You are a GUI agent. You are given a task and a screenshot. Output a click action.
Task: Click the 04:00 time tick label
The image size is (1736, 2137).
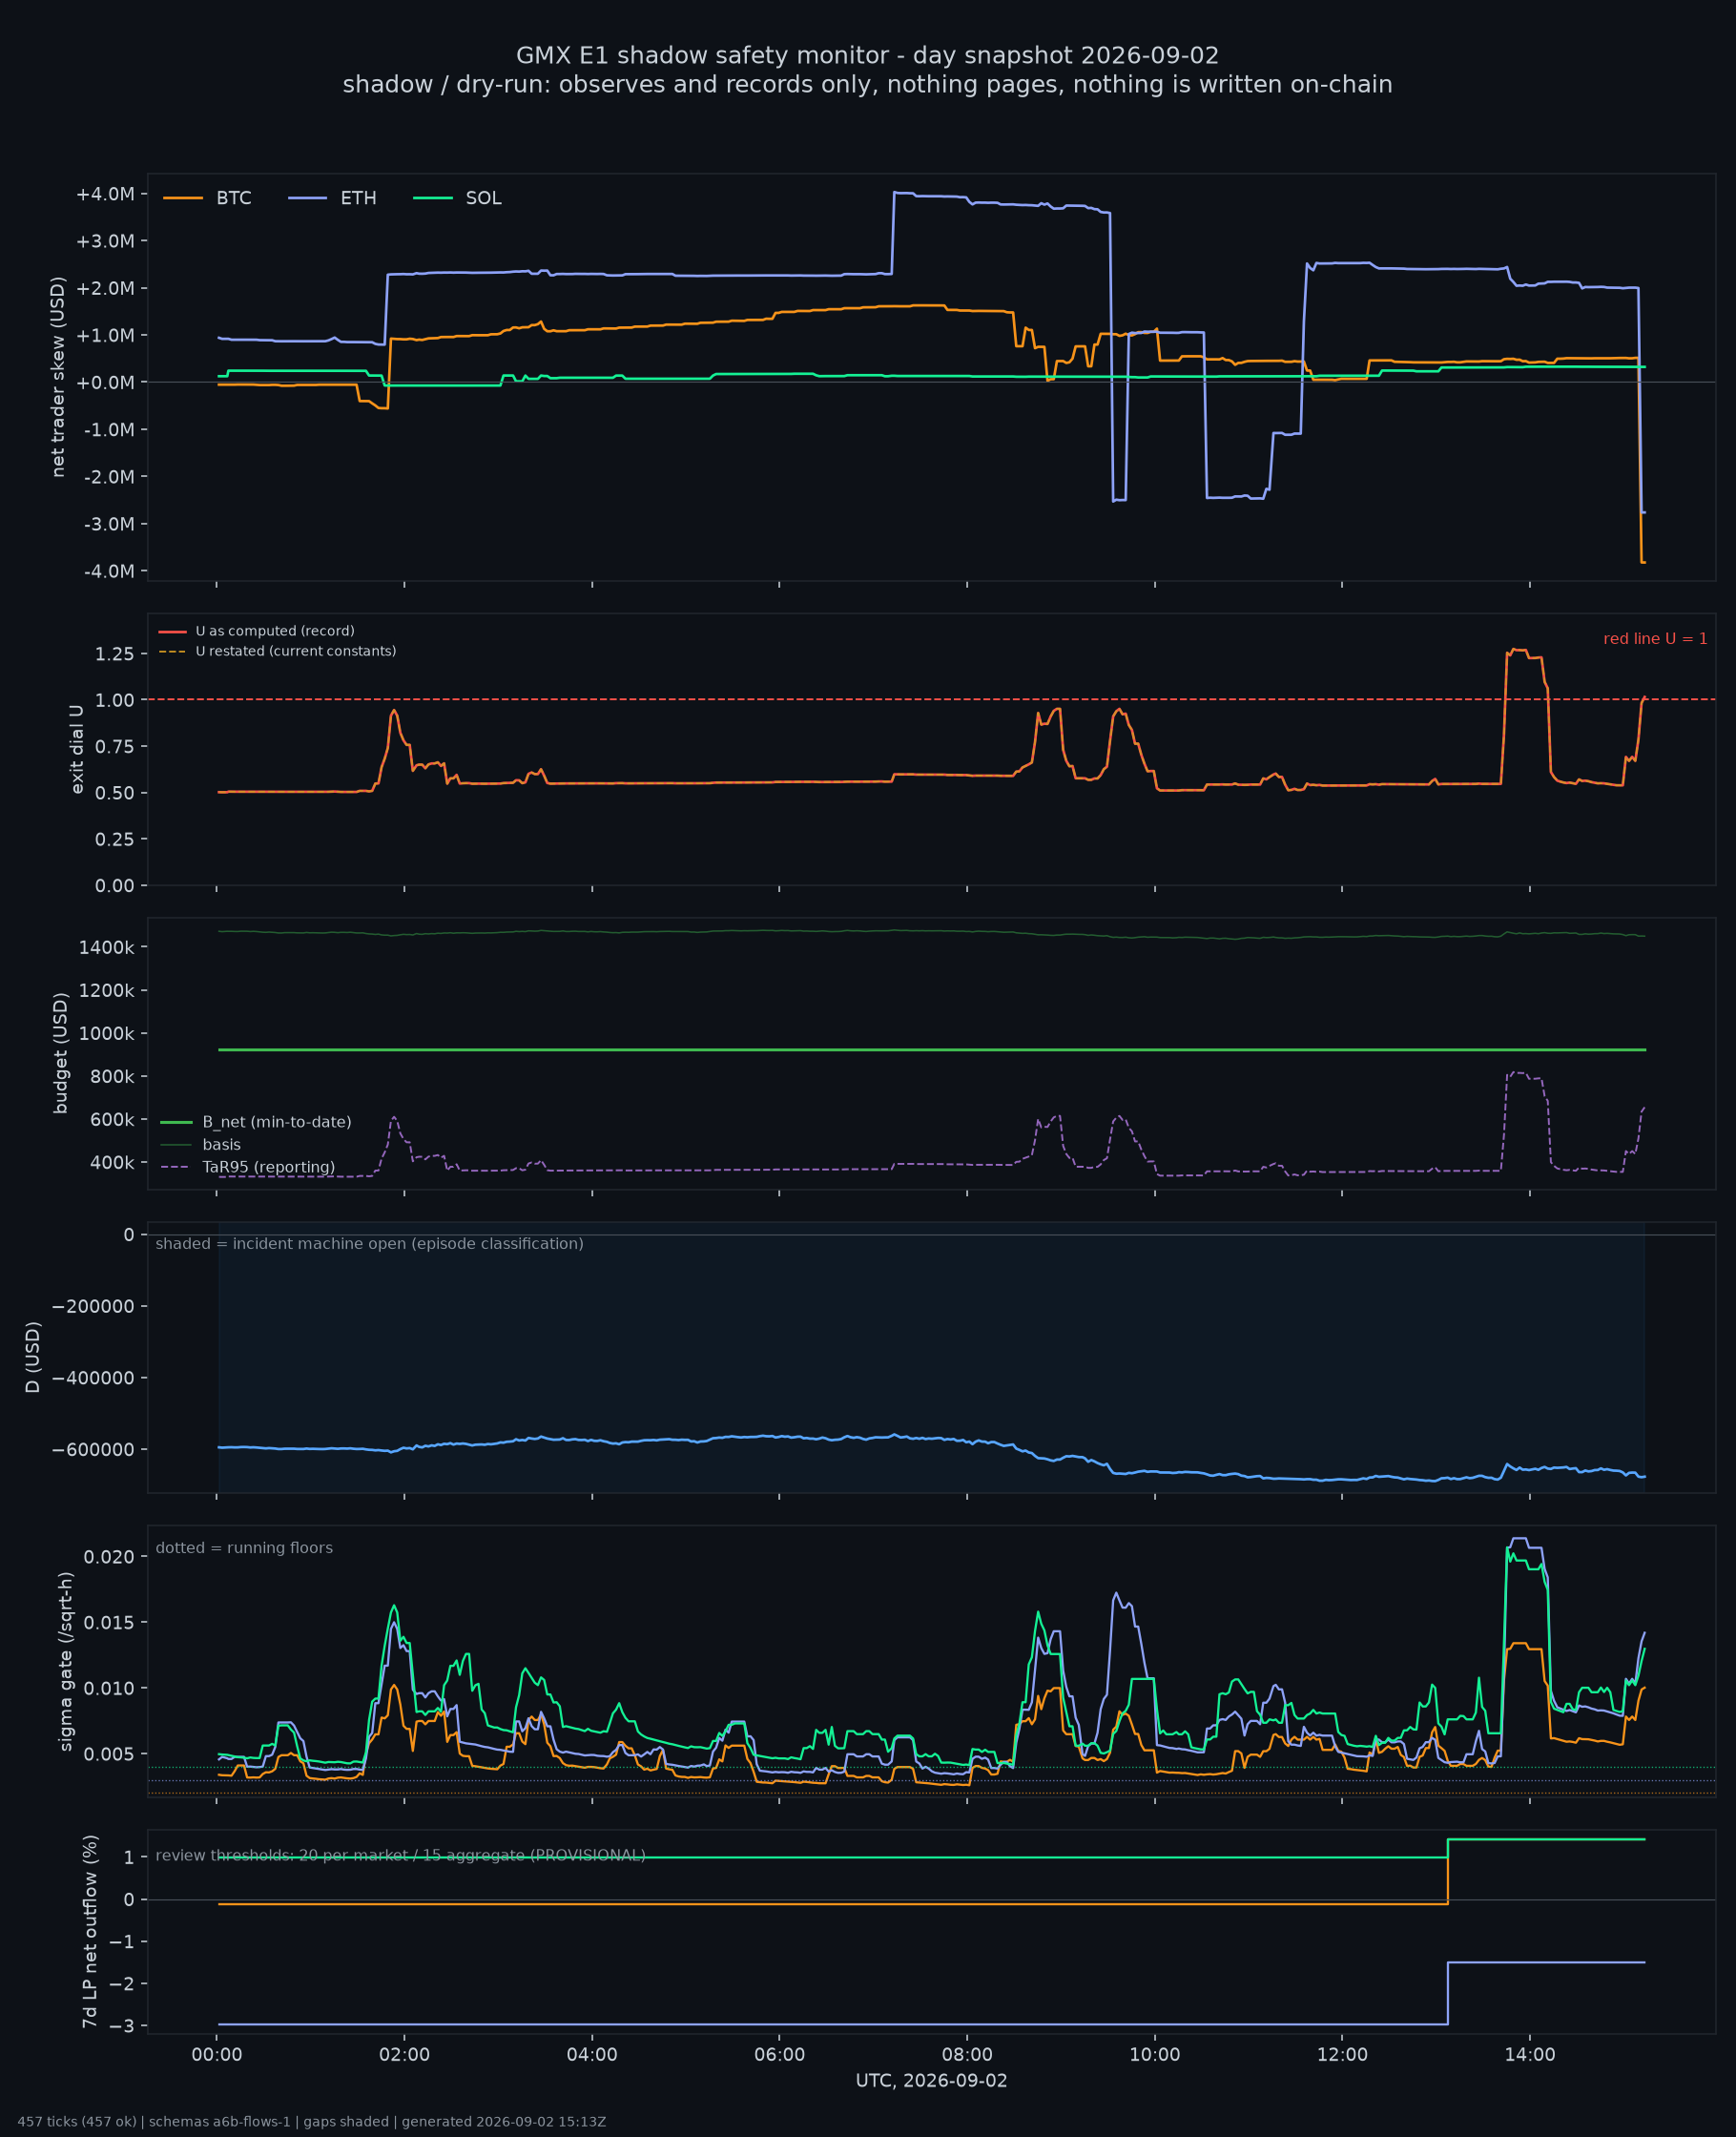click(592, 2055)
